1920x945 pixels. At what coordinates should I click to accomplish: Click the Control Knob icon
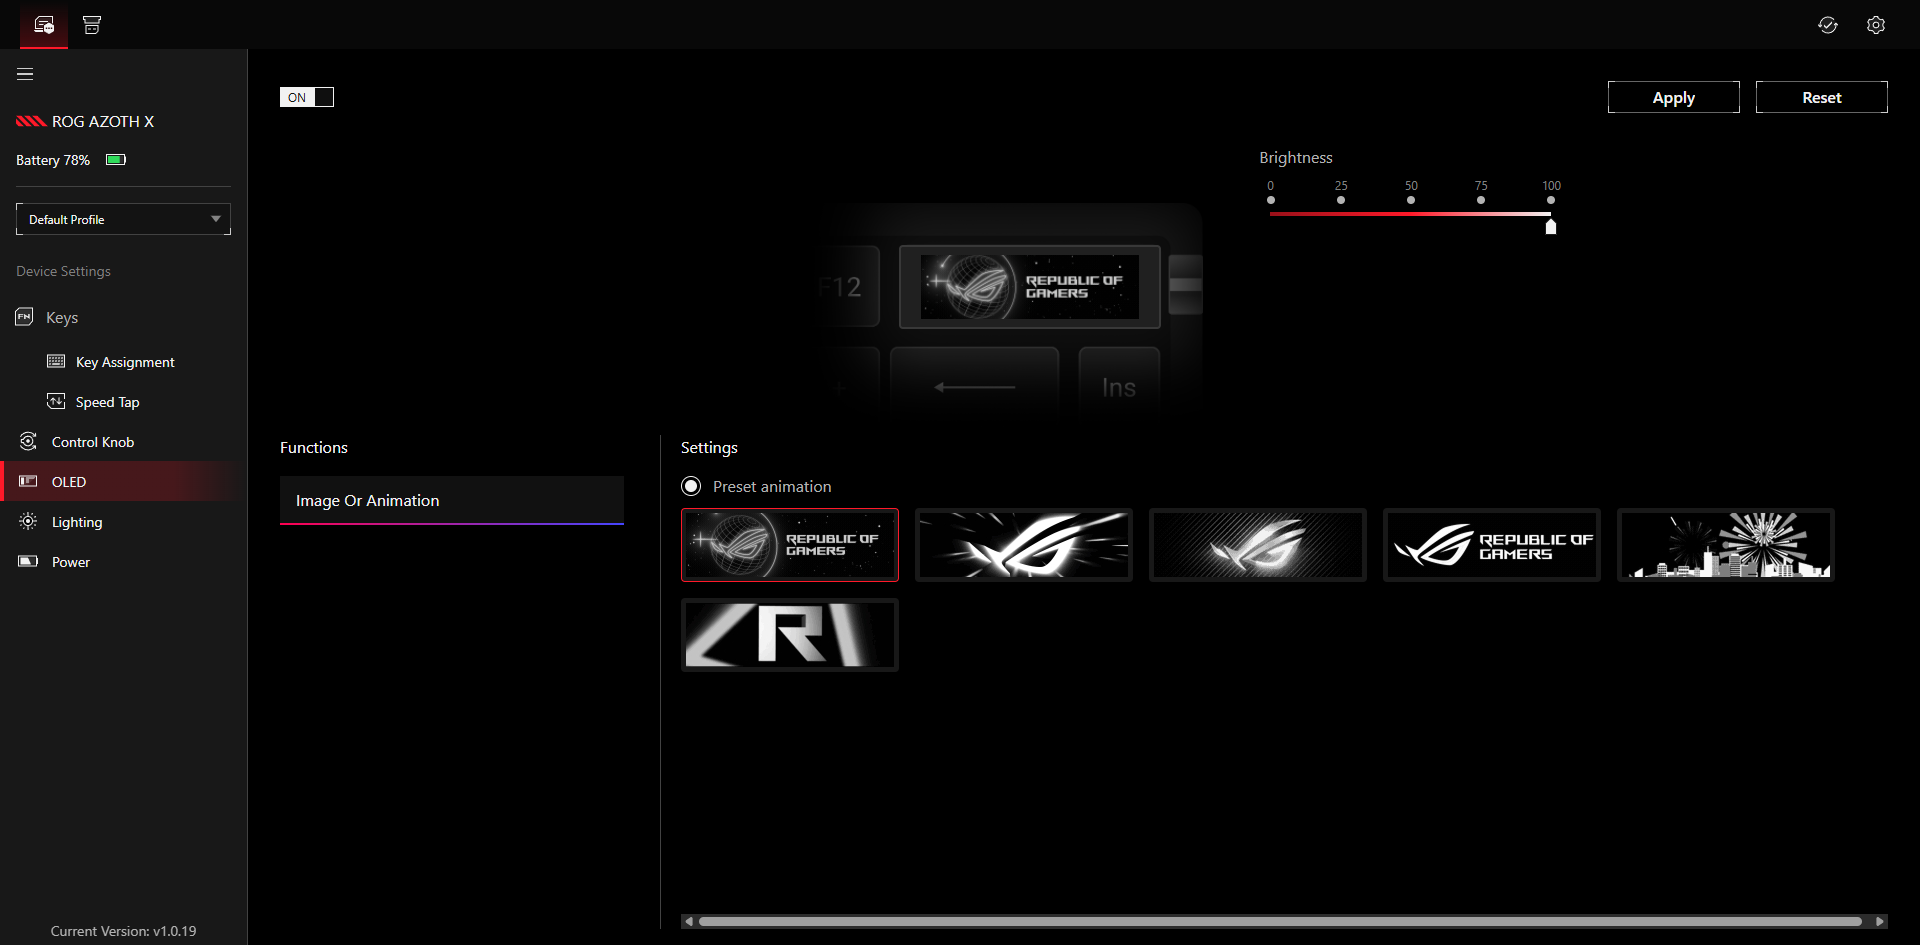(x=28, y=441)
